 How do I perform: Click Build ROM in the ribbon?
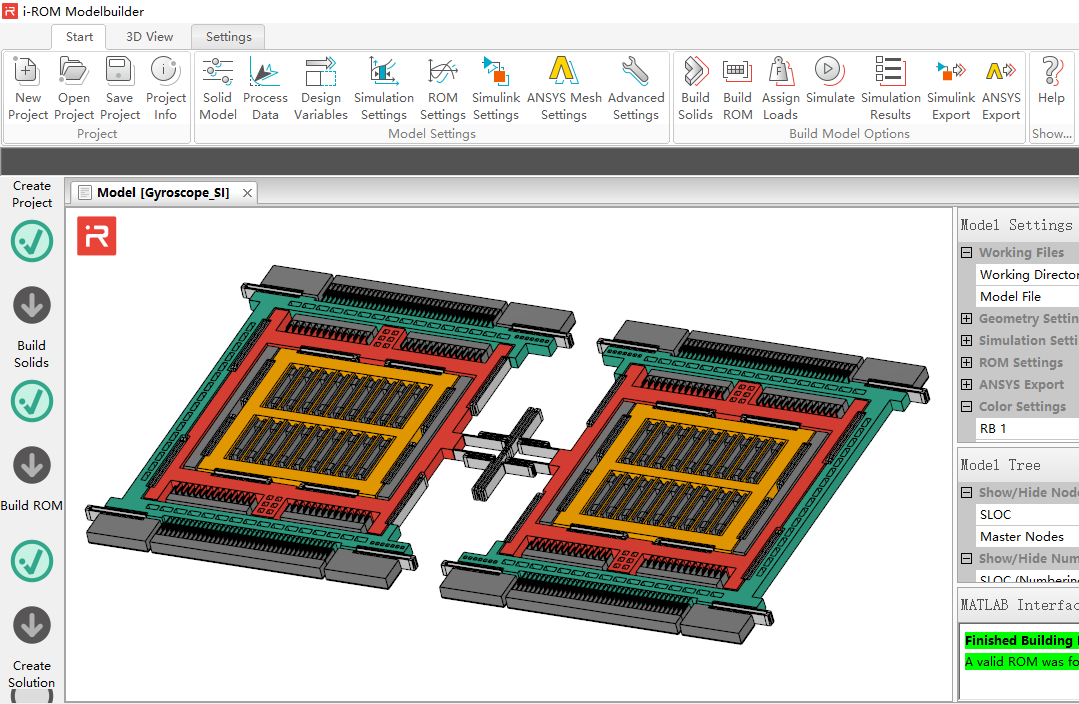(737, 88)
